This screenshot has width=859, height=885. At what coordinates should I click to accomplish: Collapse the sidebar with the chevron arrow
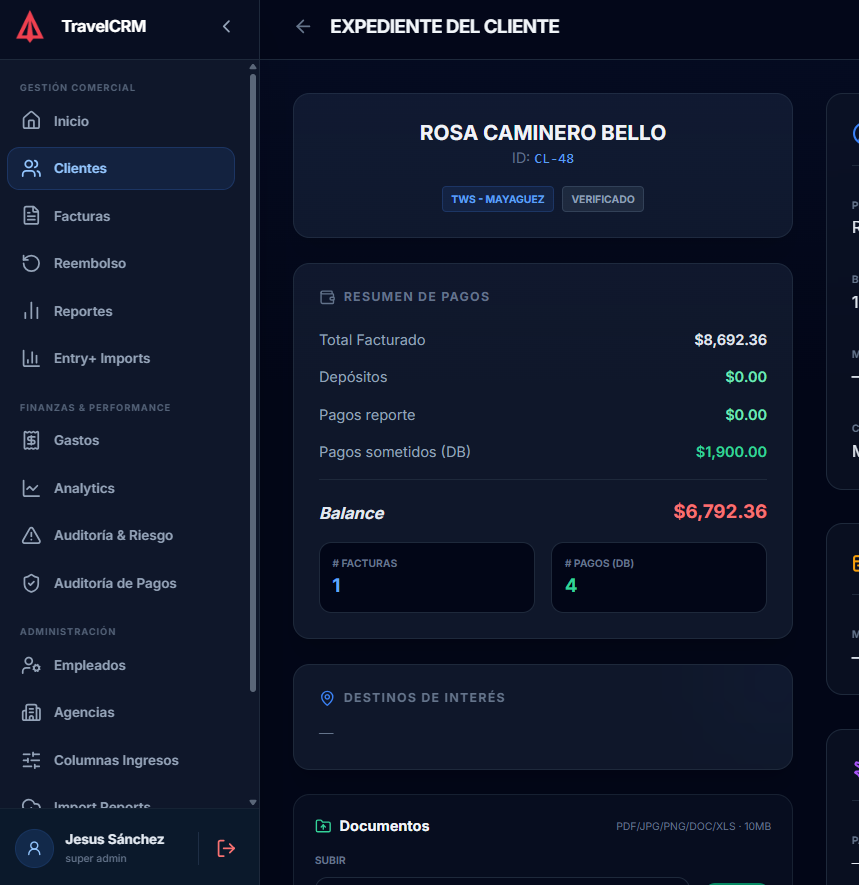(226, 27)
